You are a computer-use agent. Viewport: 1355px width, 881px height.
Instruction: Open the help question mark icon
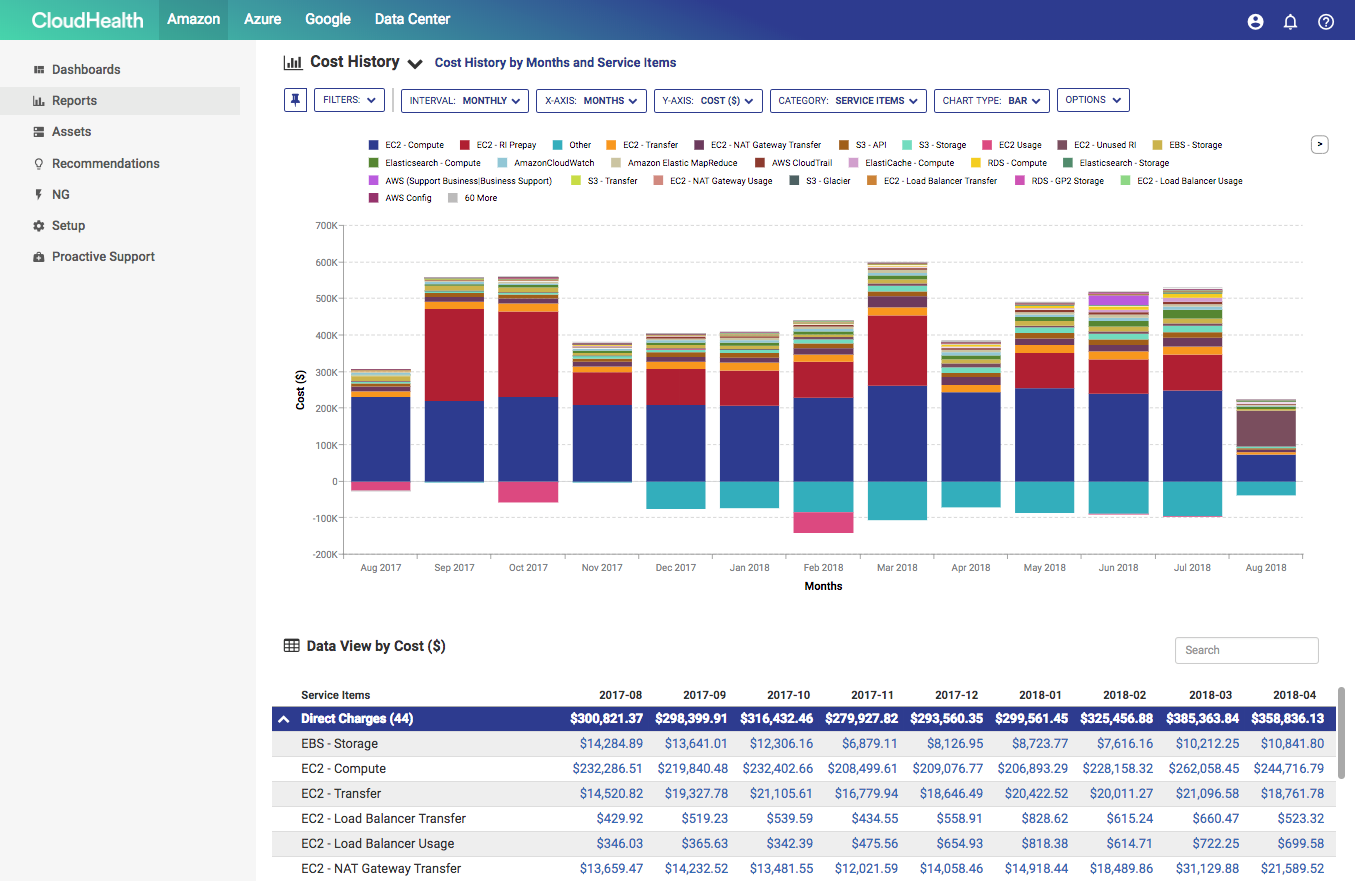point(1325,20)
